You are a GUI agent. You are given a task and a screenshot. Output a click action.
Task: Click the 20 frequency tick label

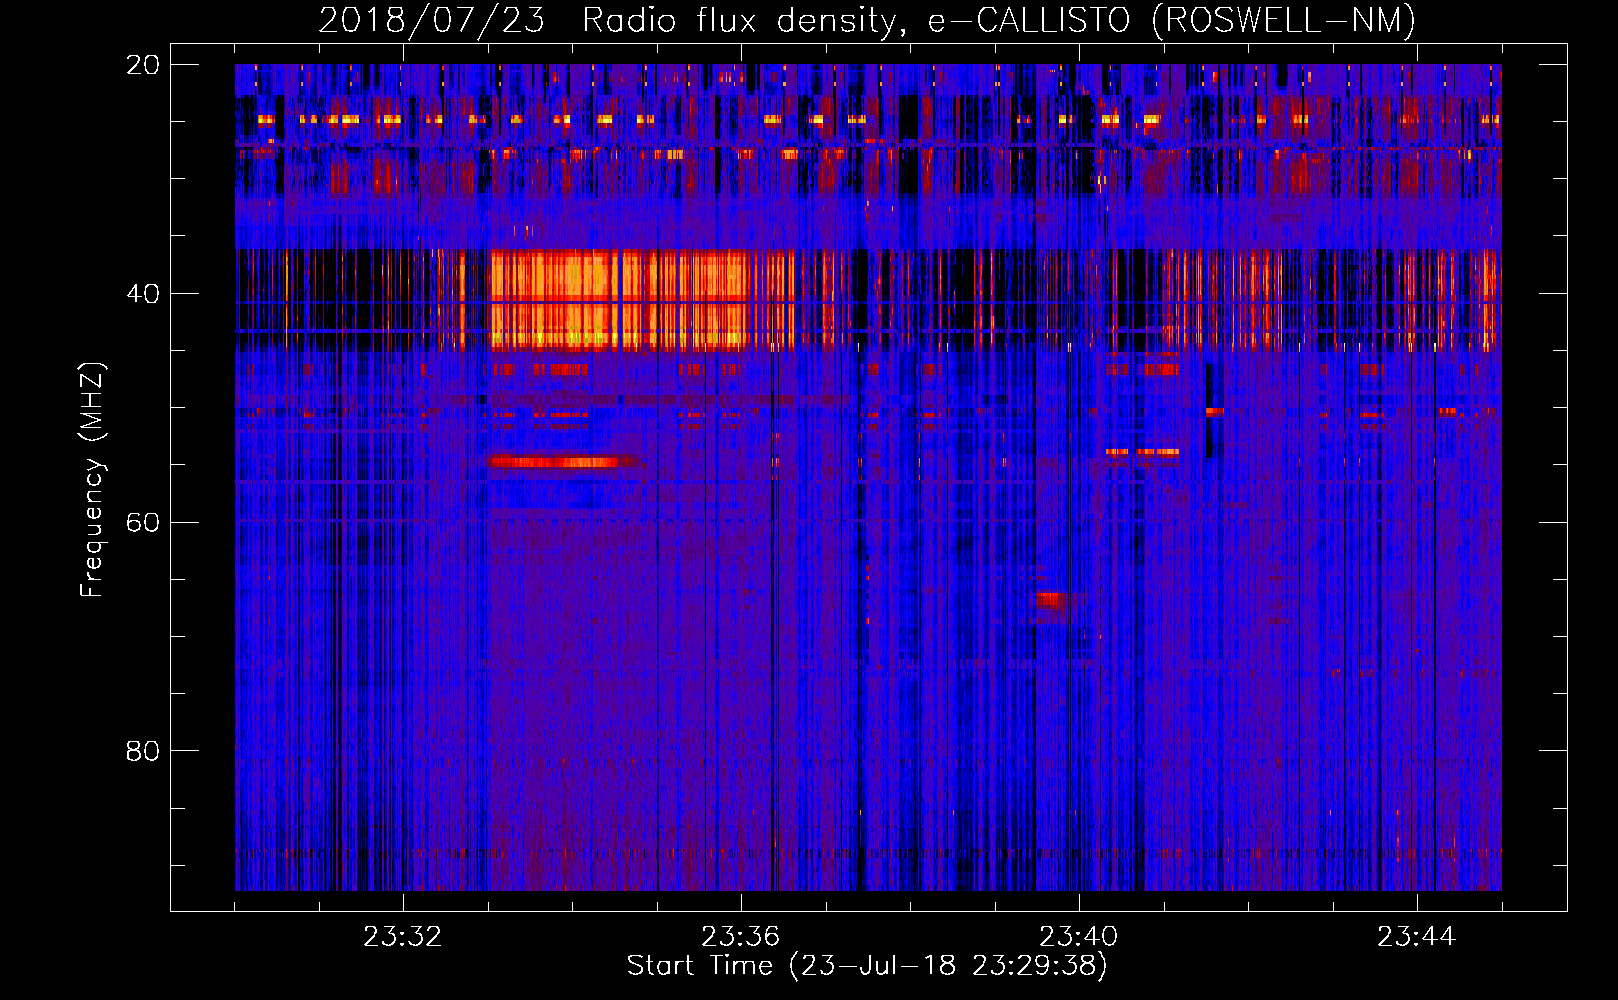(x=143, y=65)
